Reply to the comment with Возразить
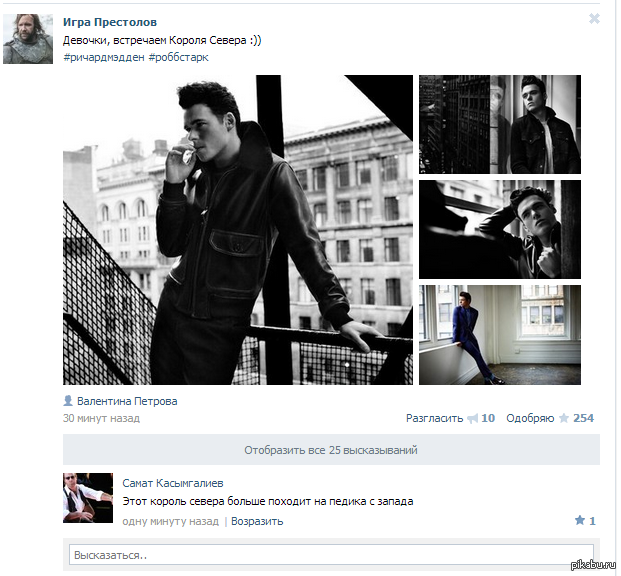 pos(257,521)
